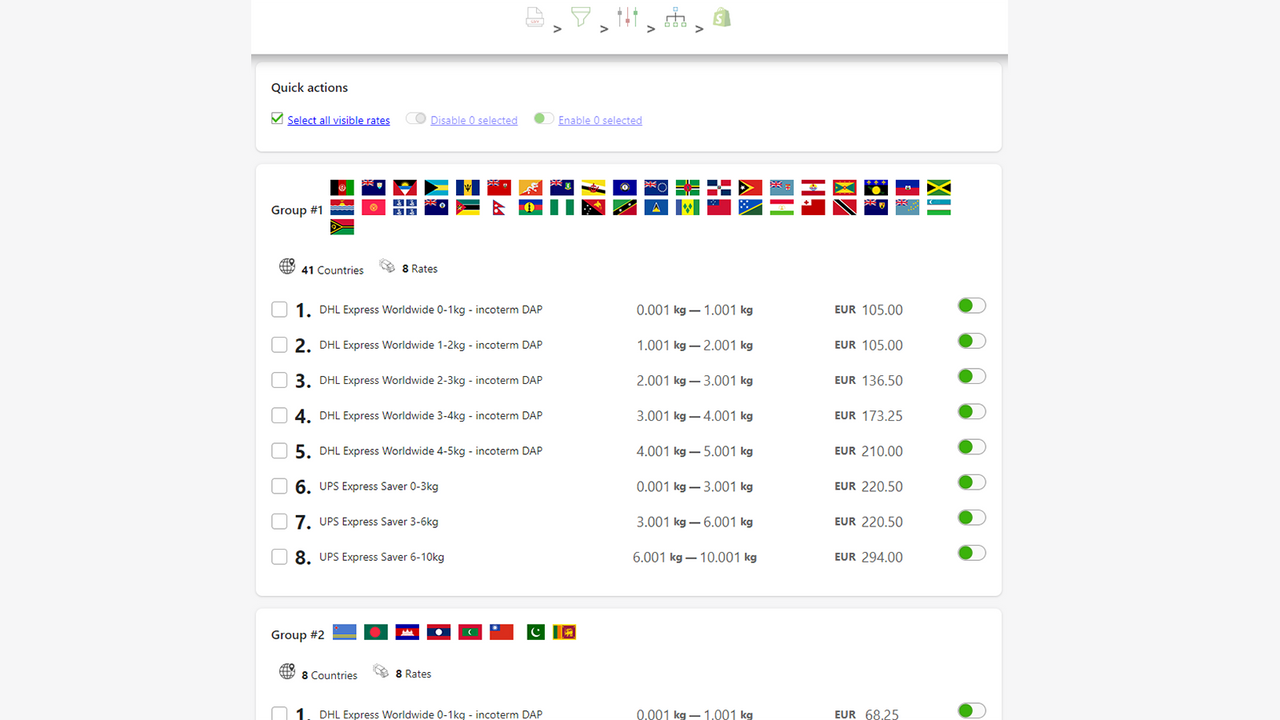
Task: Select the Jamaica flag in Group #1
Action: tap(938, 187)
